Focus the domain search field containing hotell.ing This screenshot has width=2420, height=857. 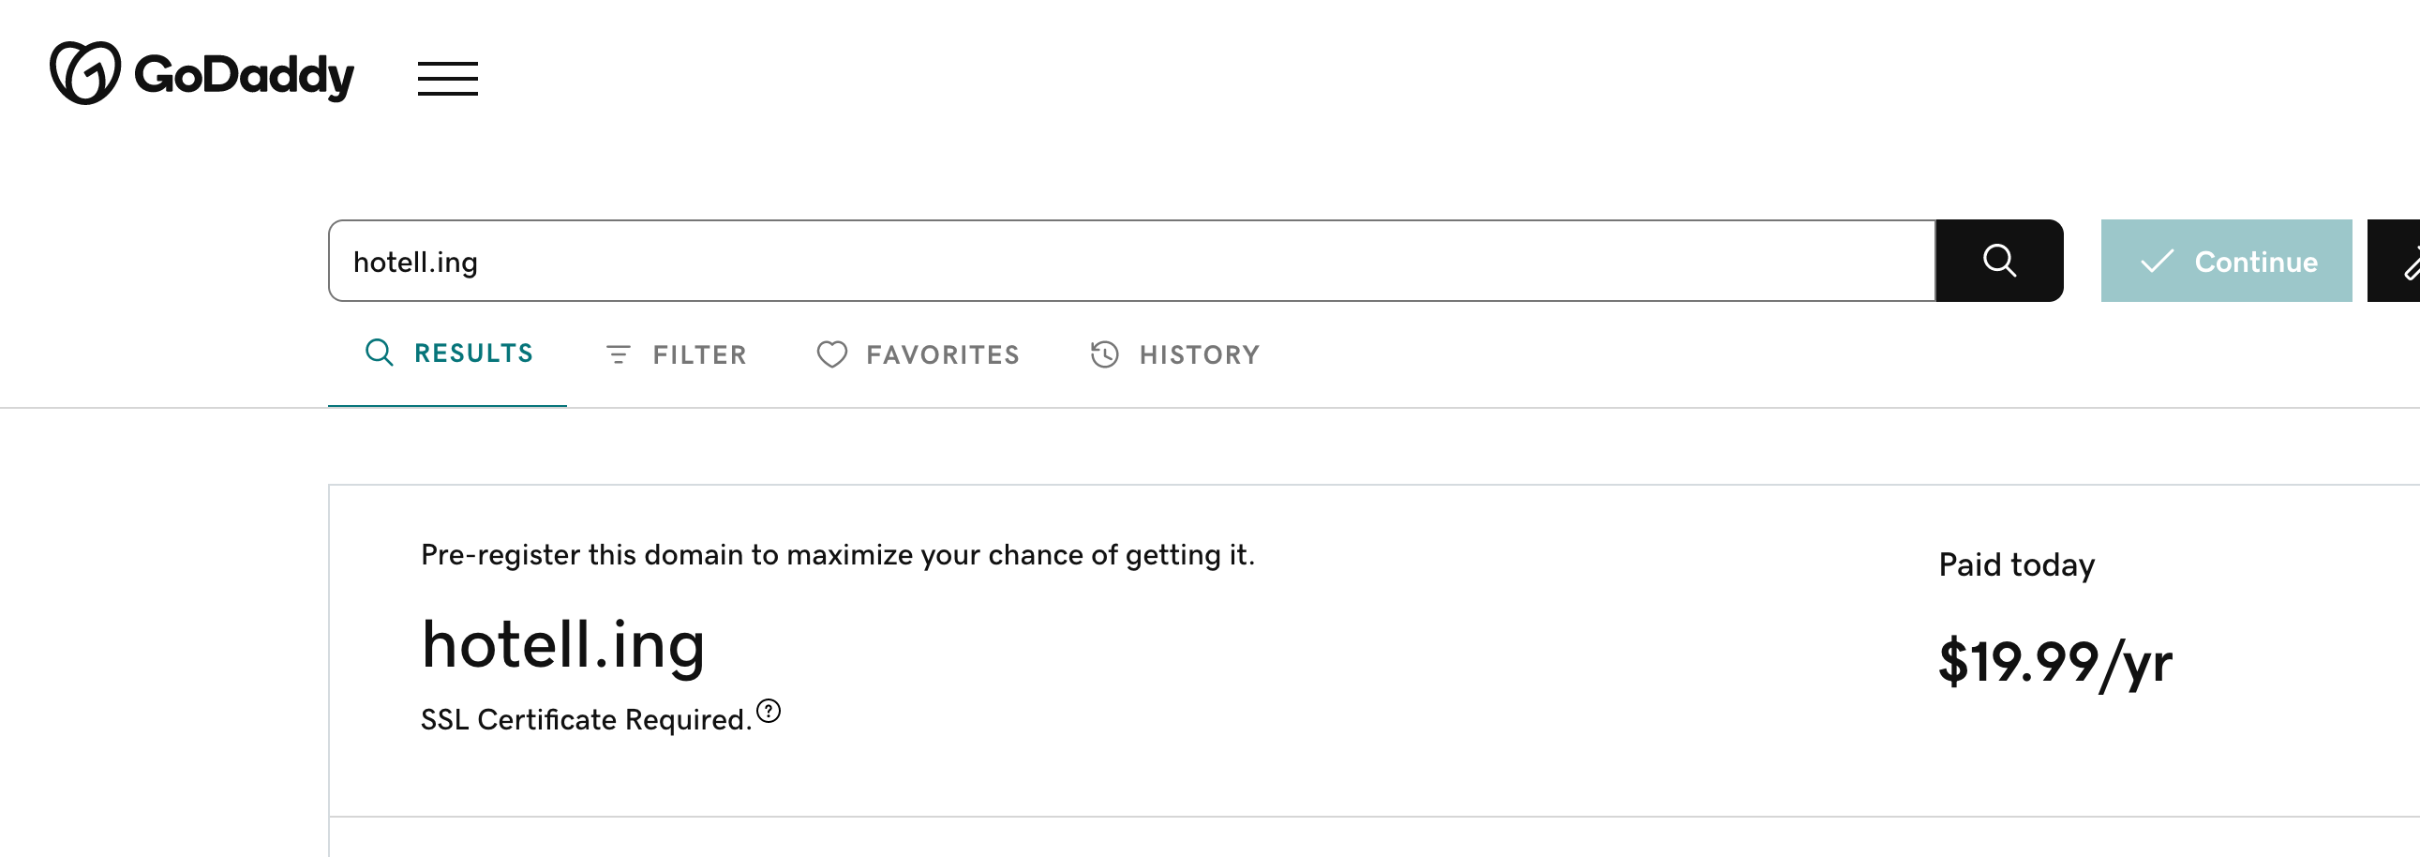pyautogui.click(x=1130, y=262)
